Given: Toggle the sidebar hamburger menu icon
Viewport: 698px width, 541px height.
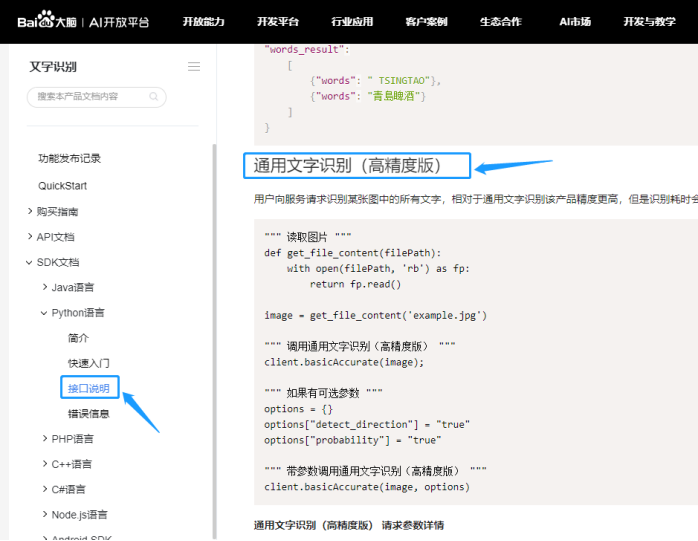Looking at the screenshot, I should click(x=194, y=67).
